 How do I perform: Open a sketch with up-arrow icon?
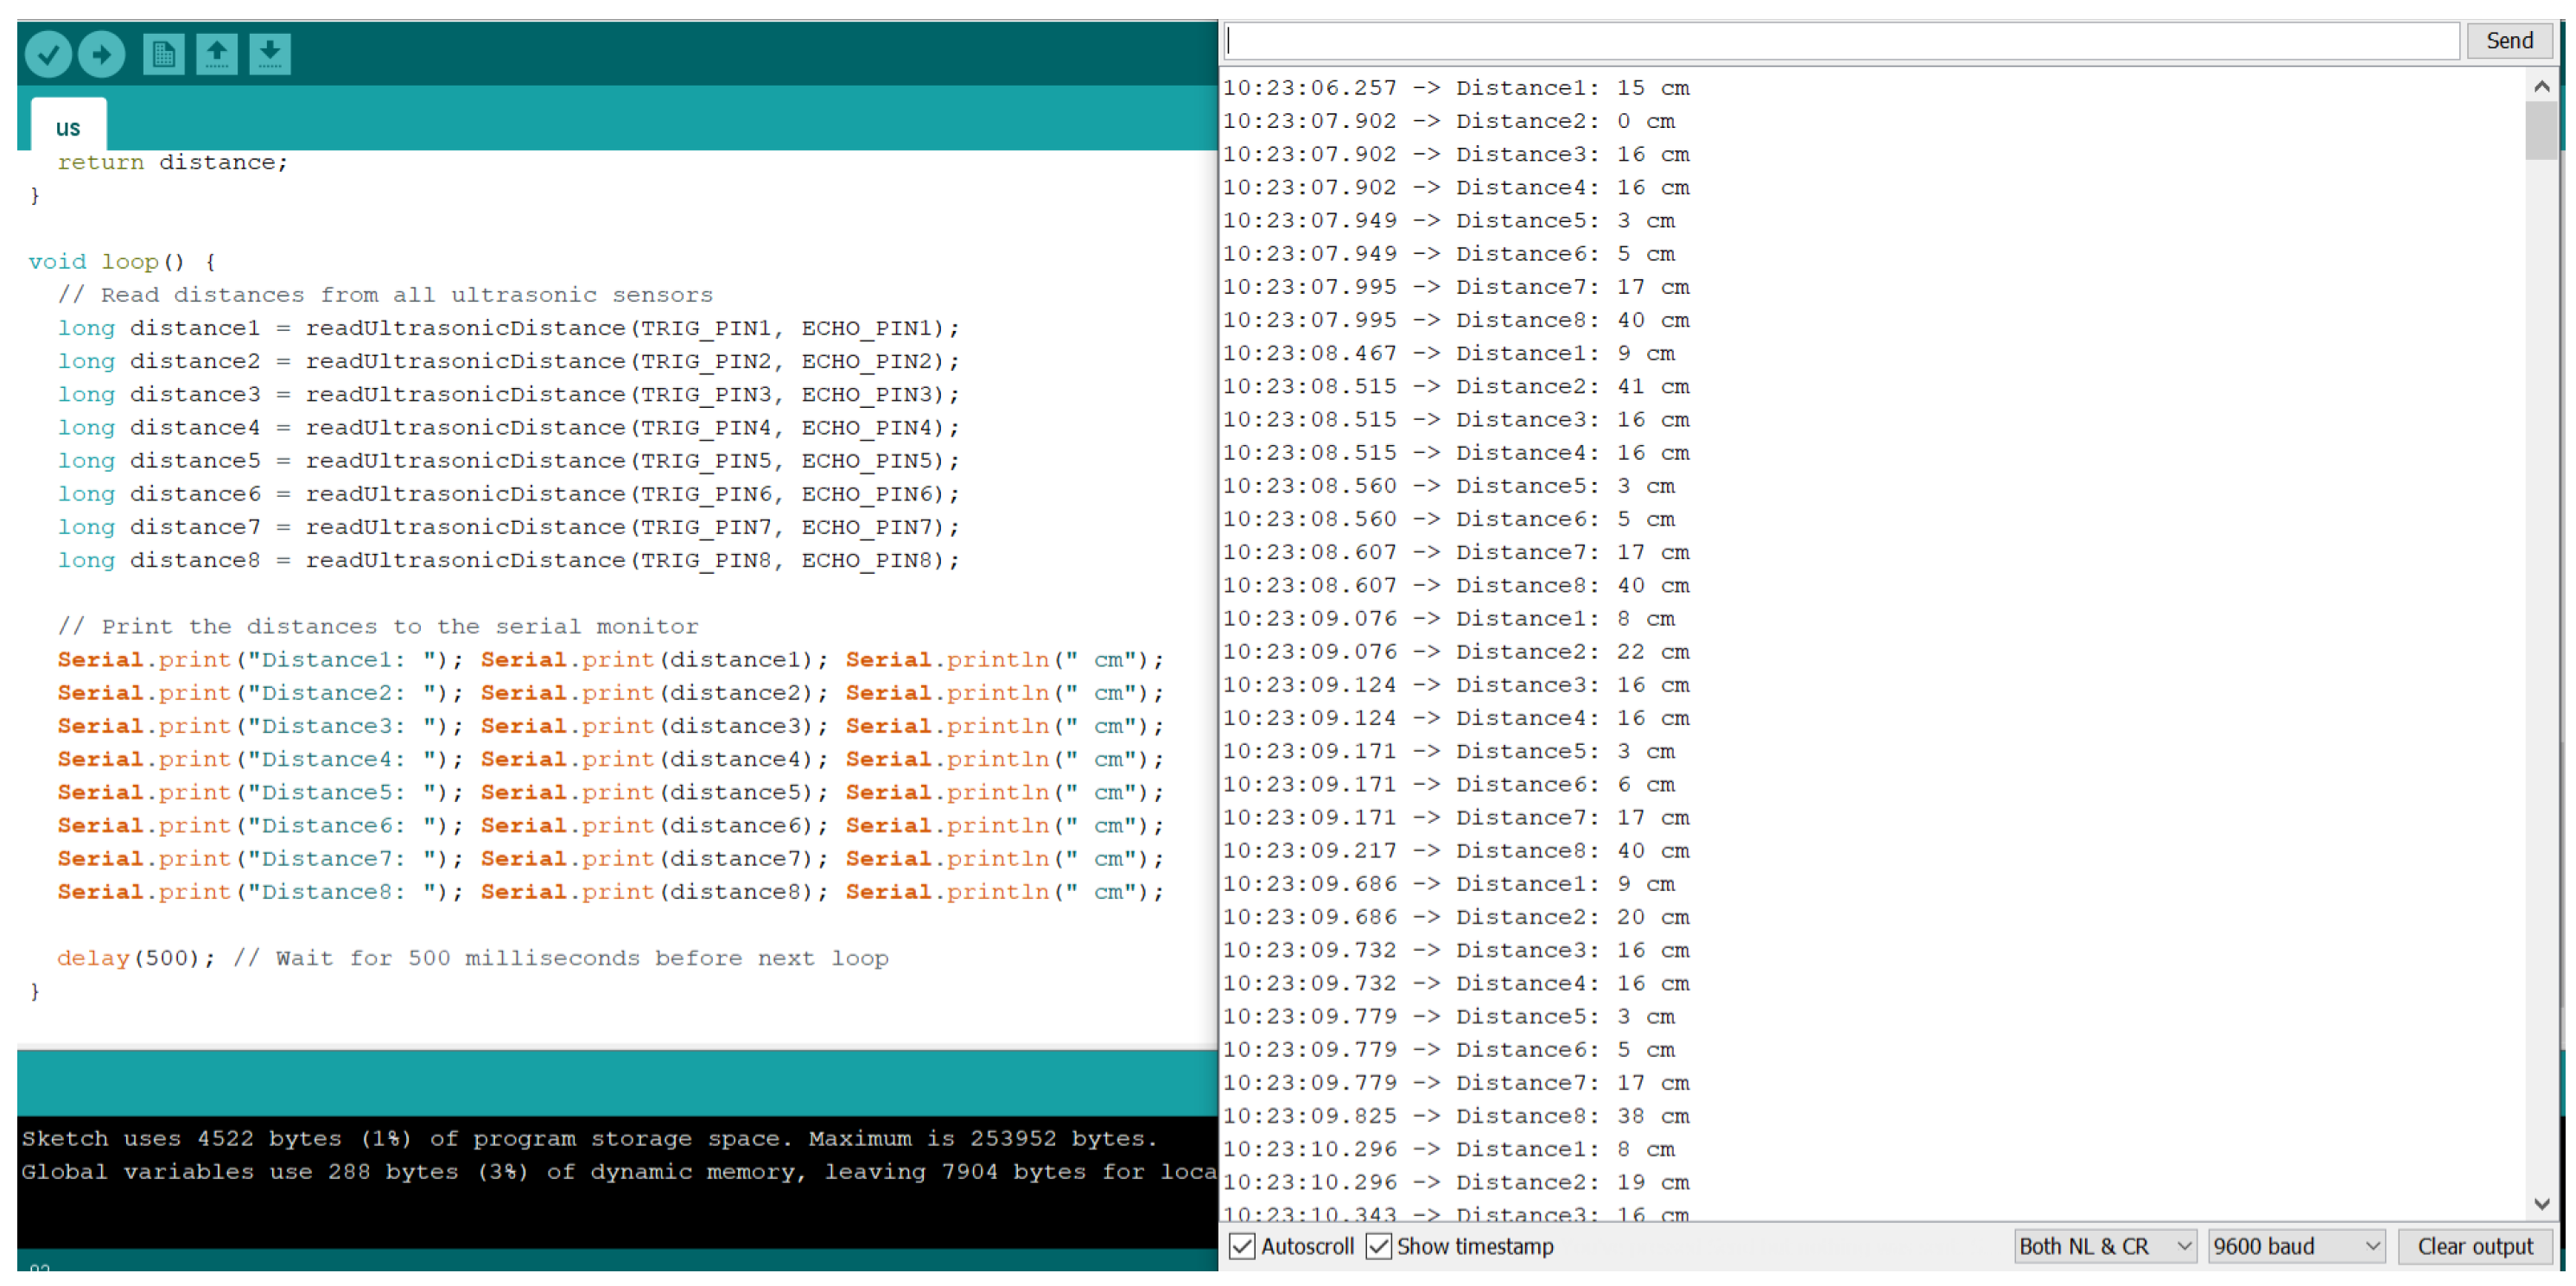tap(216, 54)
